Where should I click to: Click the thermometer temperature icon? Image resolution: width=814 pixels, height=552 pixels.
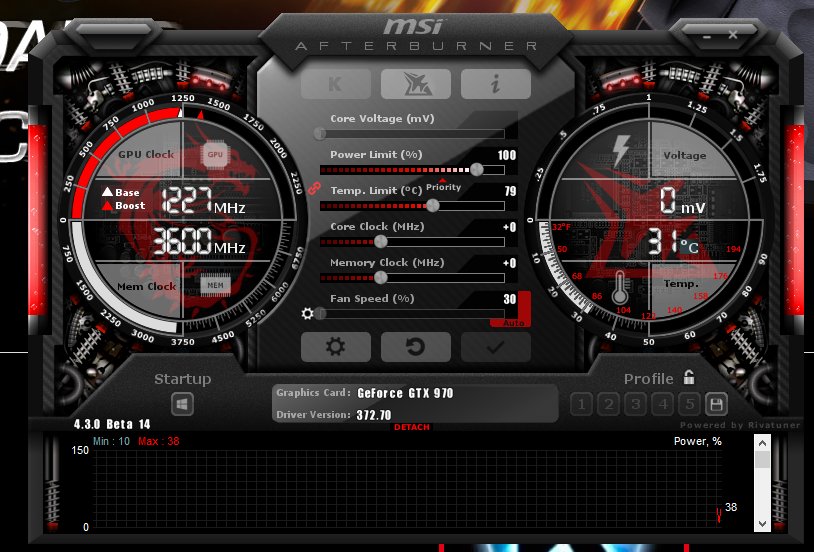620,288
